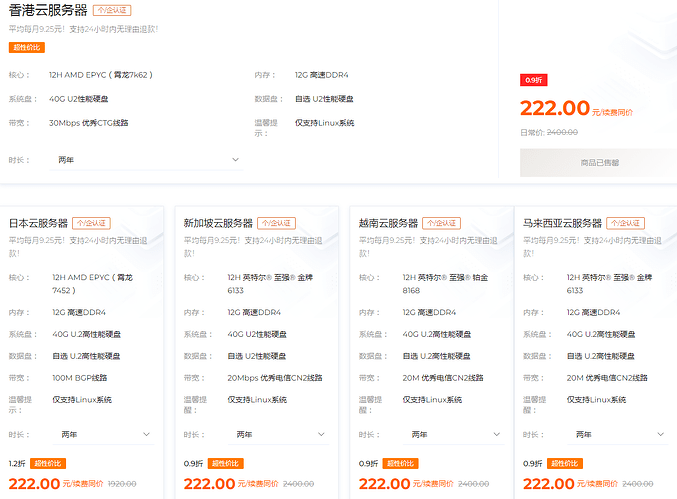Click 个/企认证 badge next to 日本云服务器

[x=92, y=223]
